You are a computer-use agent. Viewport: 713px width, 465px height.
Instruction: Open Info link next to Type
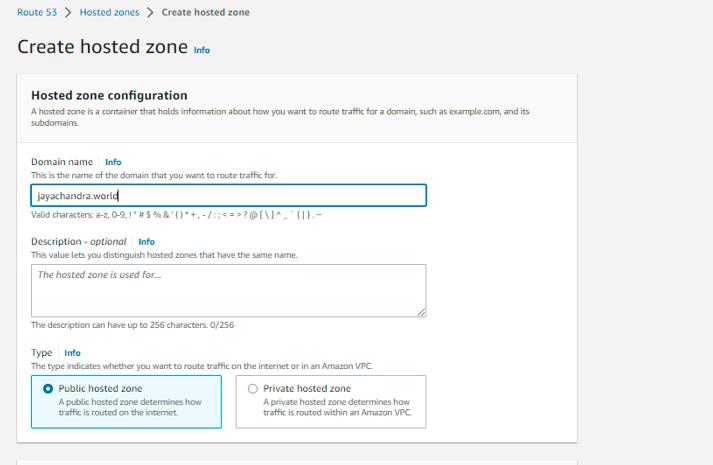(72, 353)
